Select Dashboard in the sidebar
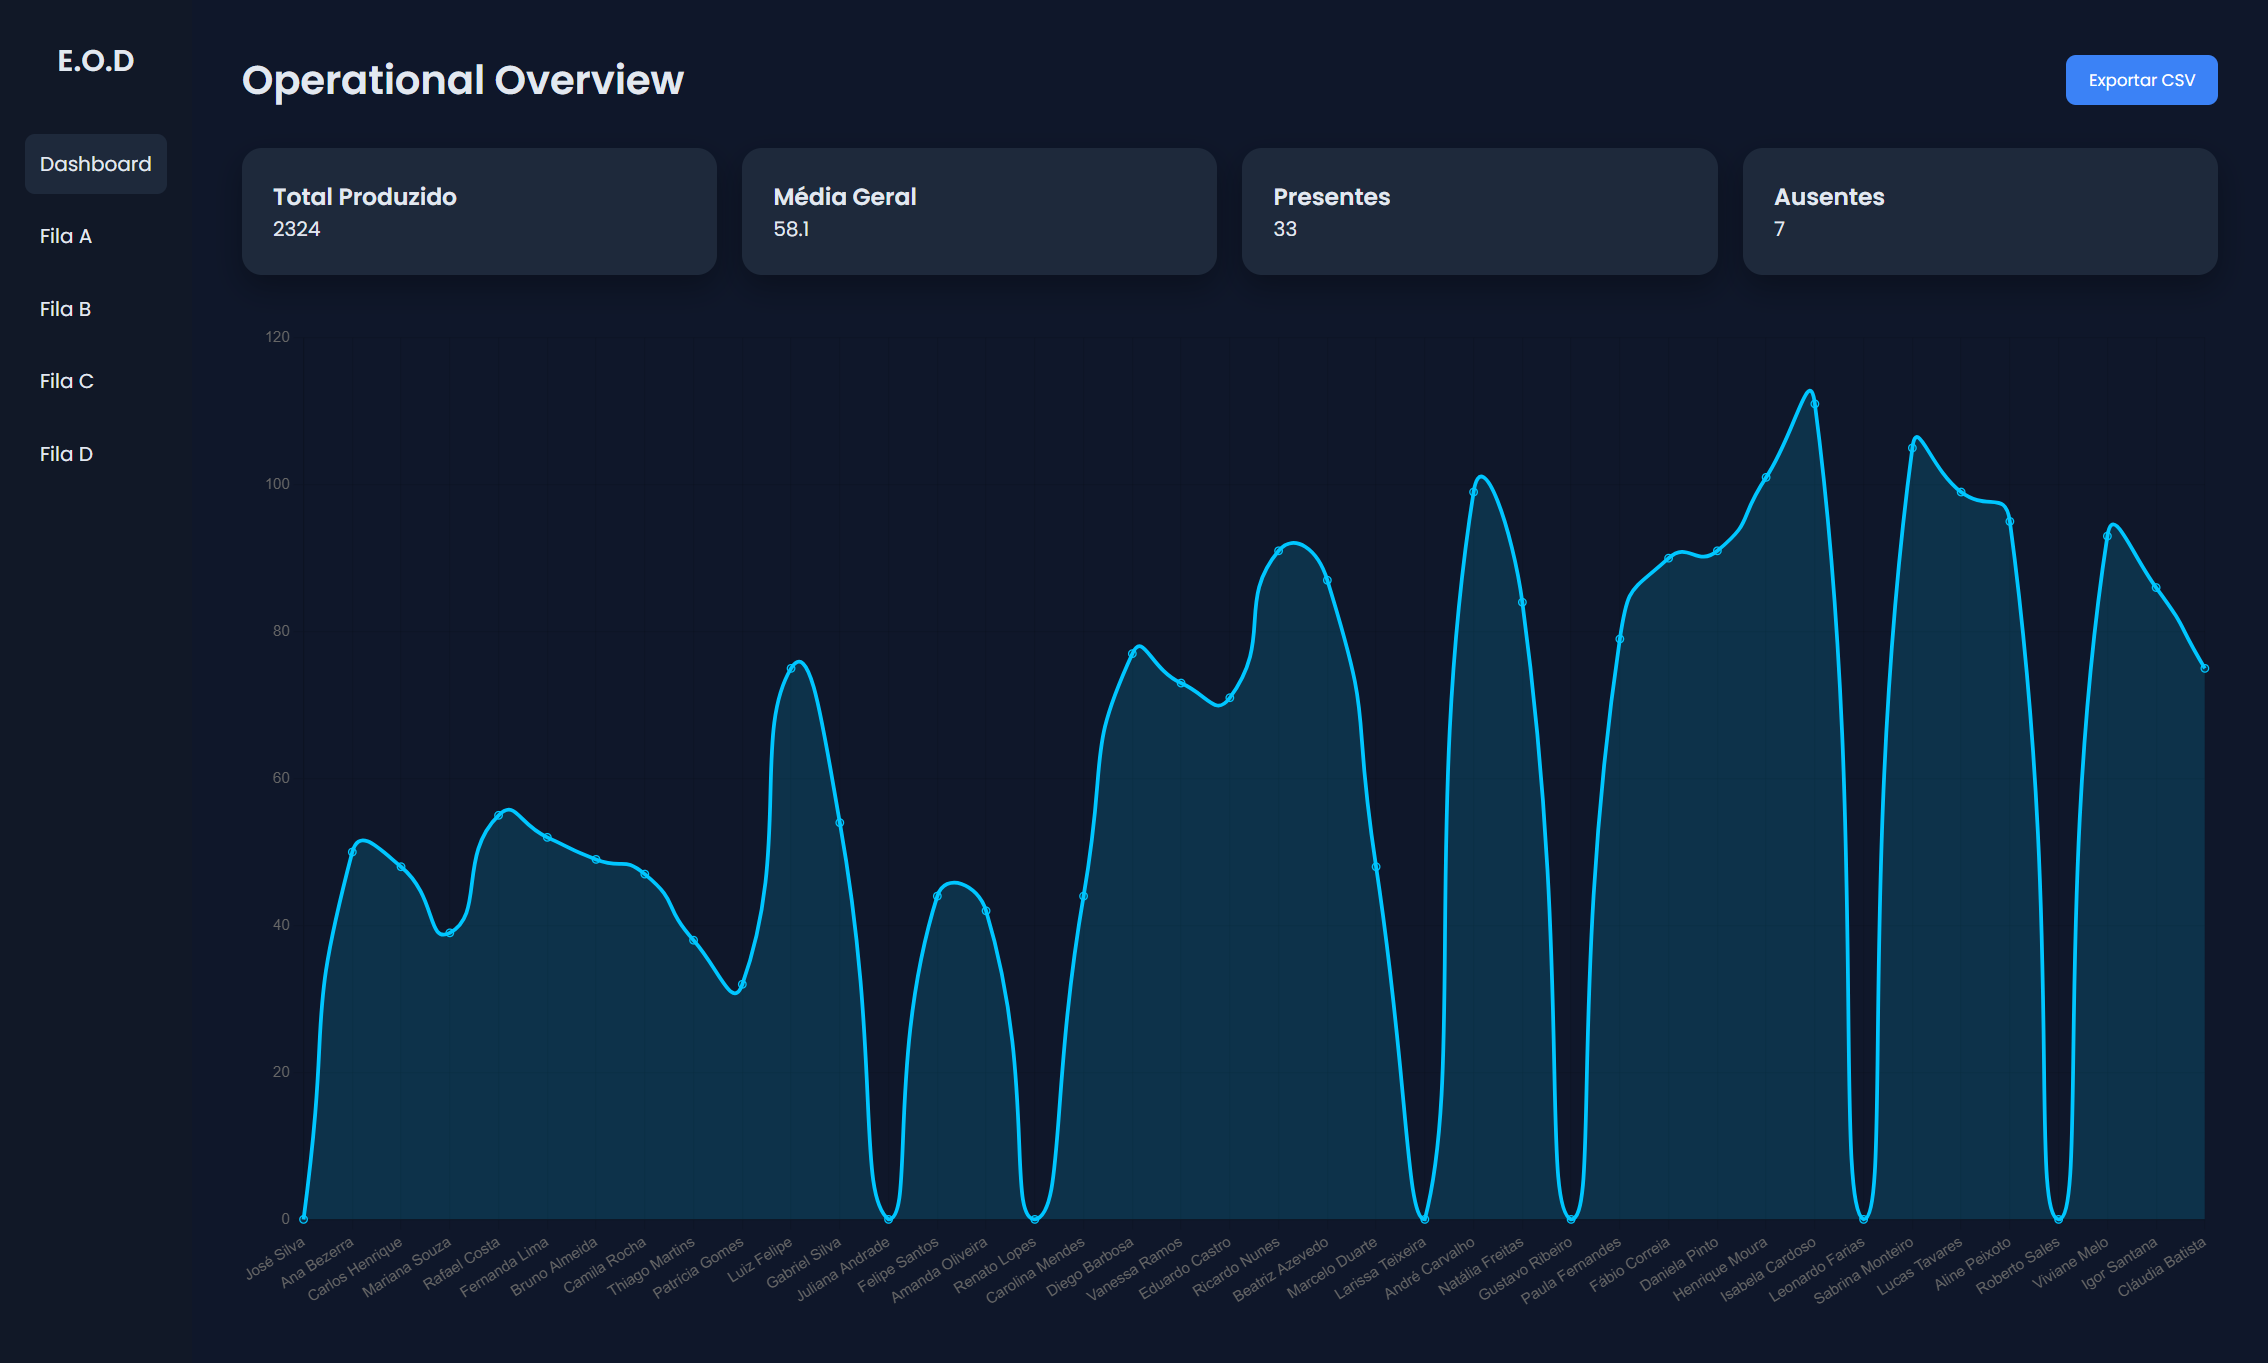The height and width of the screenshot is (1363, 2268). click(95, 163)
